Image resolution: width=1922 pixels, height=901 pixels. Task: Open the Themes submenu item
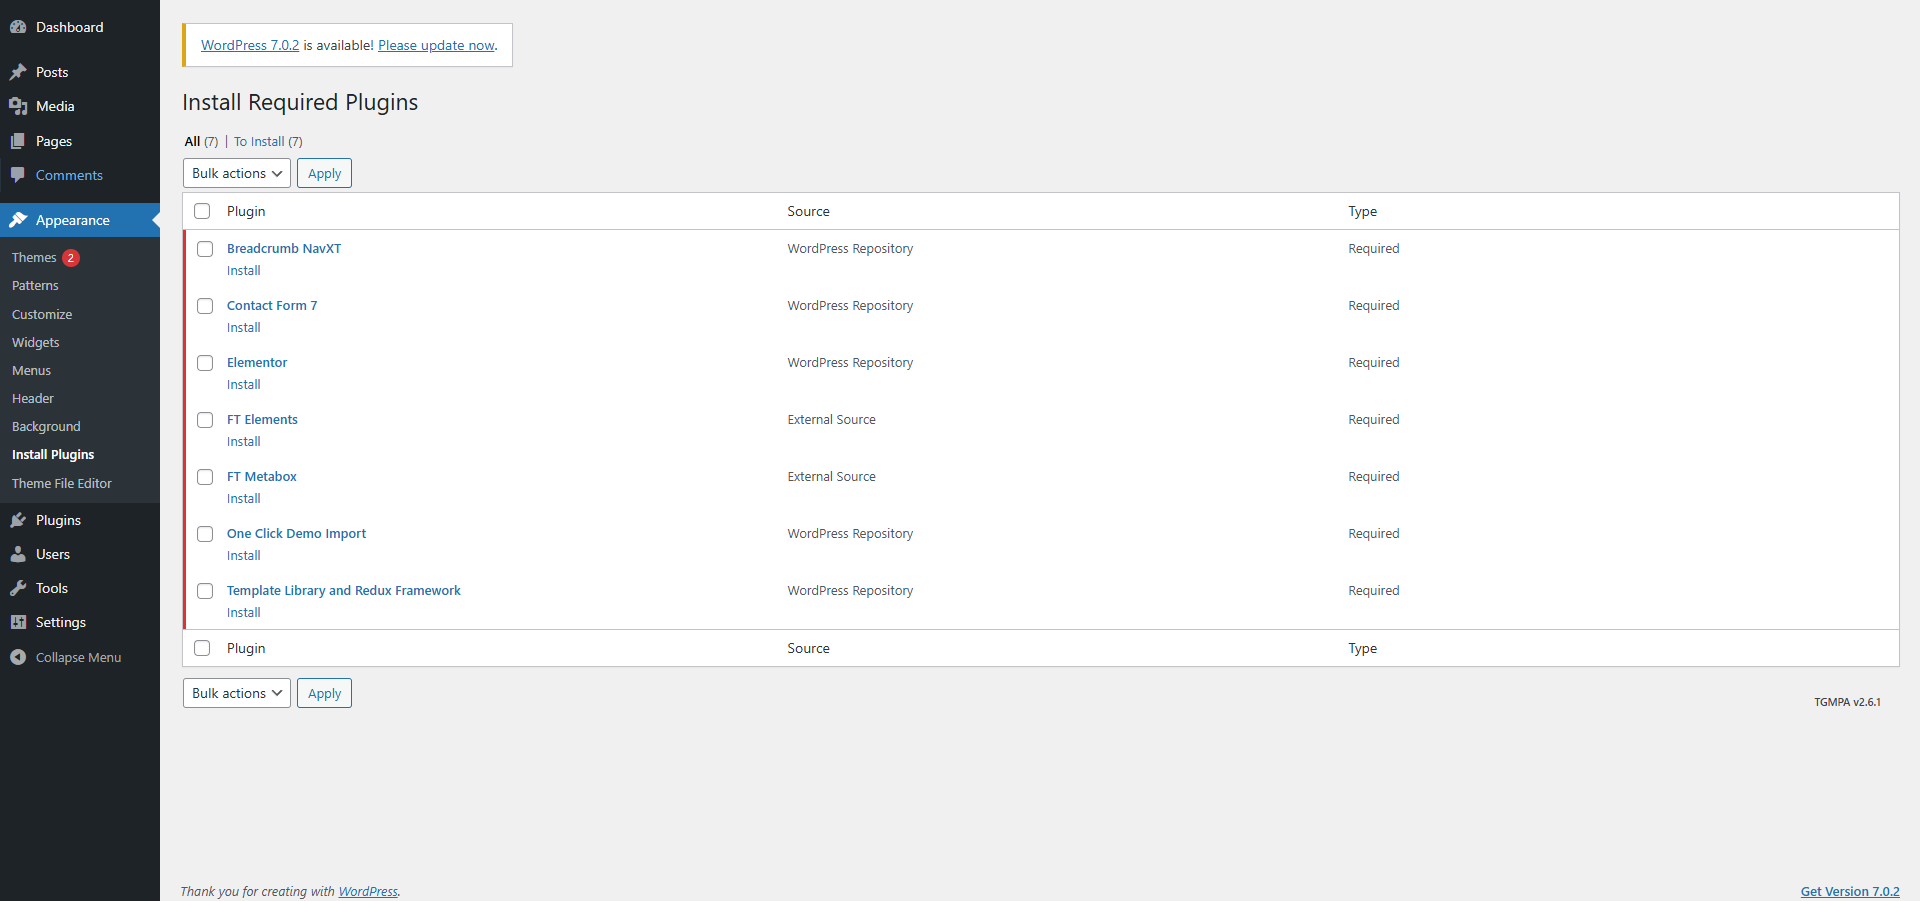(34, 258)
